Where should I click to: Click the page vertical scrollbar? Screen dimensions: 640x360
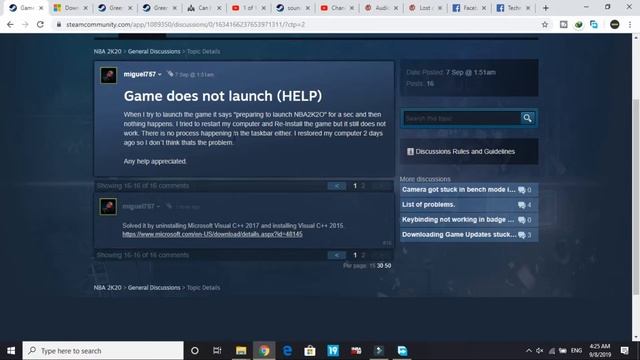point(636,196)
